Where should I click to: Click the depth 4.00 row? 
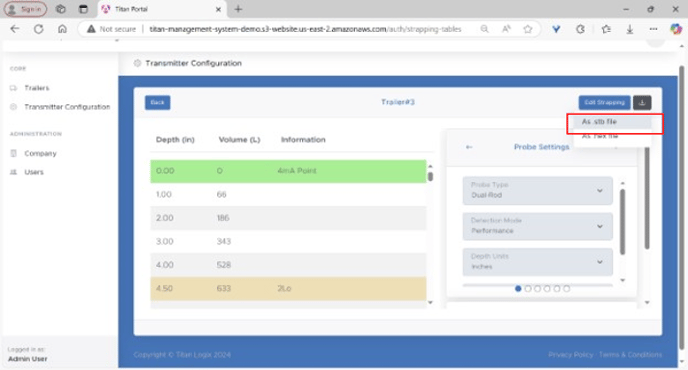pyautogui.click(x=288, y=265)
